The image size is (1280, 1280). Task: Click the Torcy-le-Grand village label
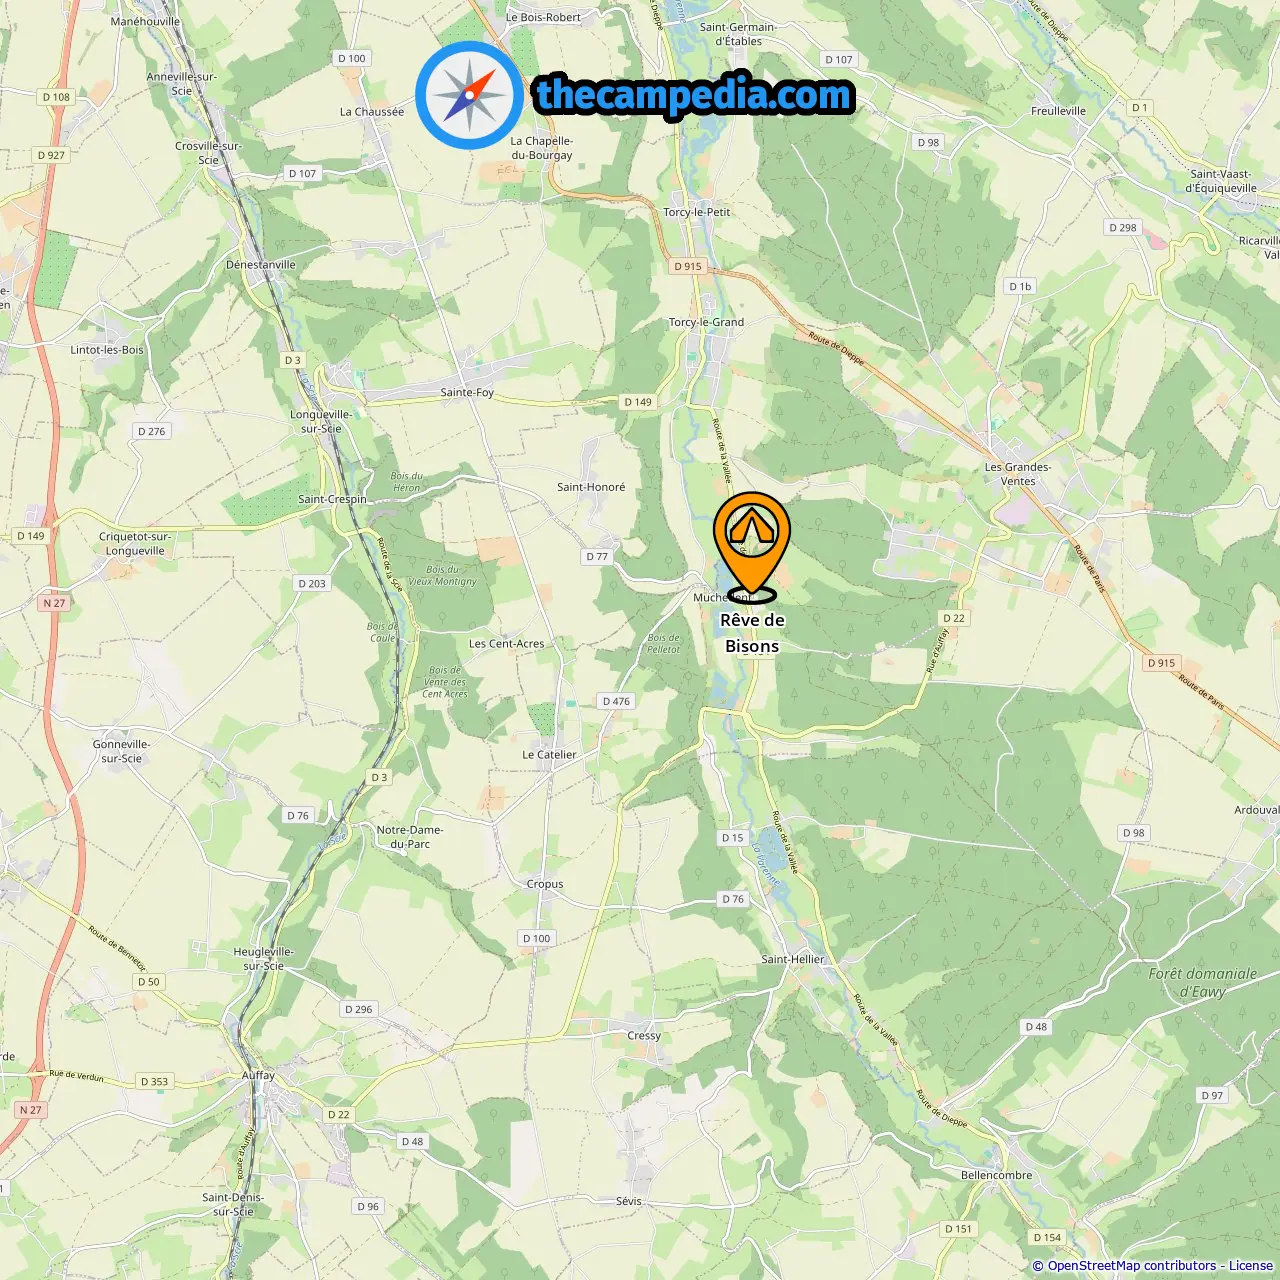point(706,322)
